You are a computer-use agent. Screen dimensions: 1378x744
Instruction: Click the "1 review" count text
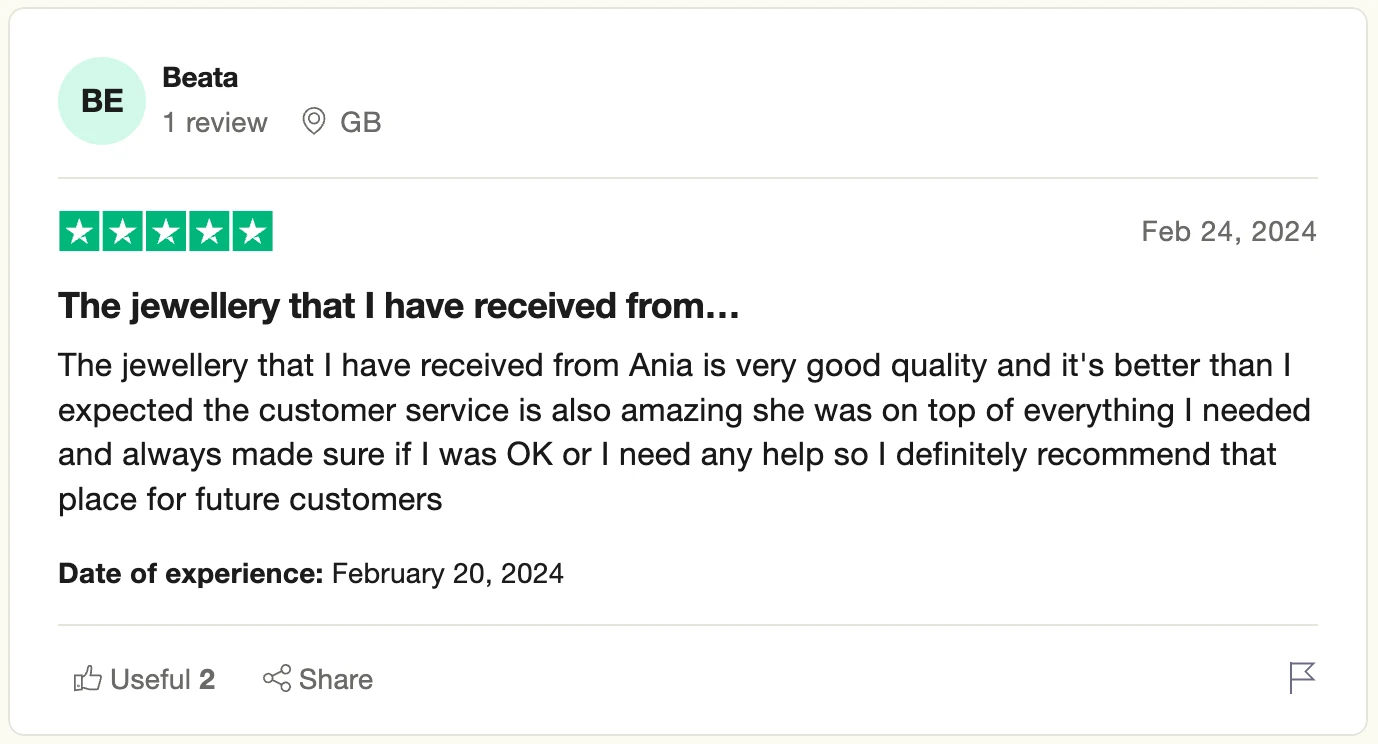[x=215, y=122]
